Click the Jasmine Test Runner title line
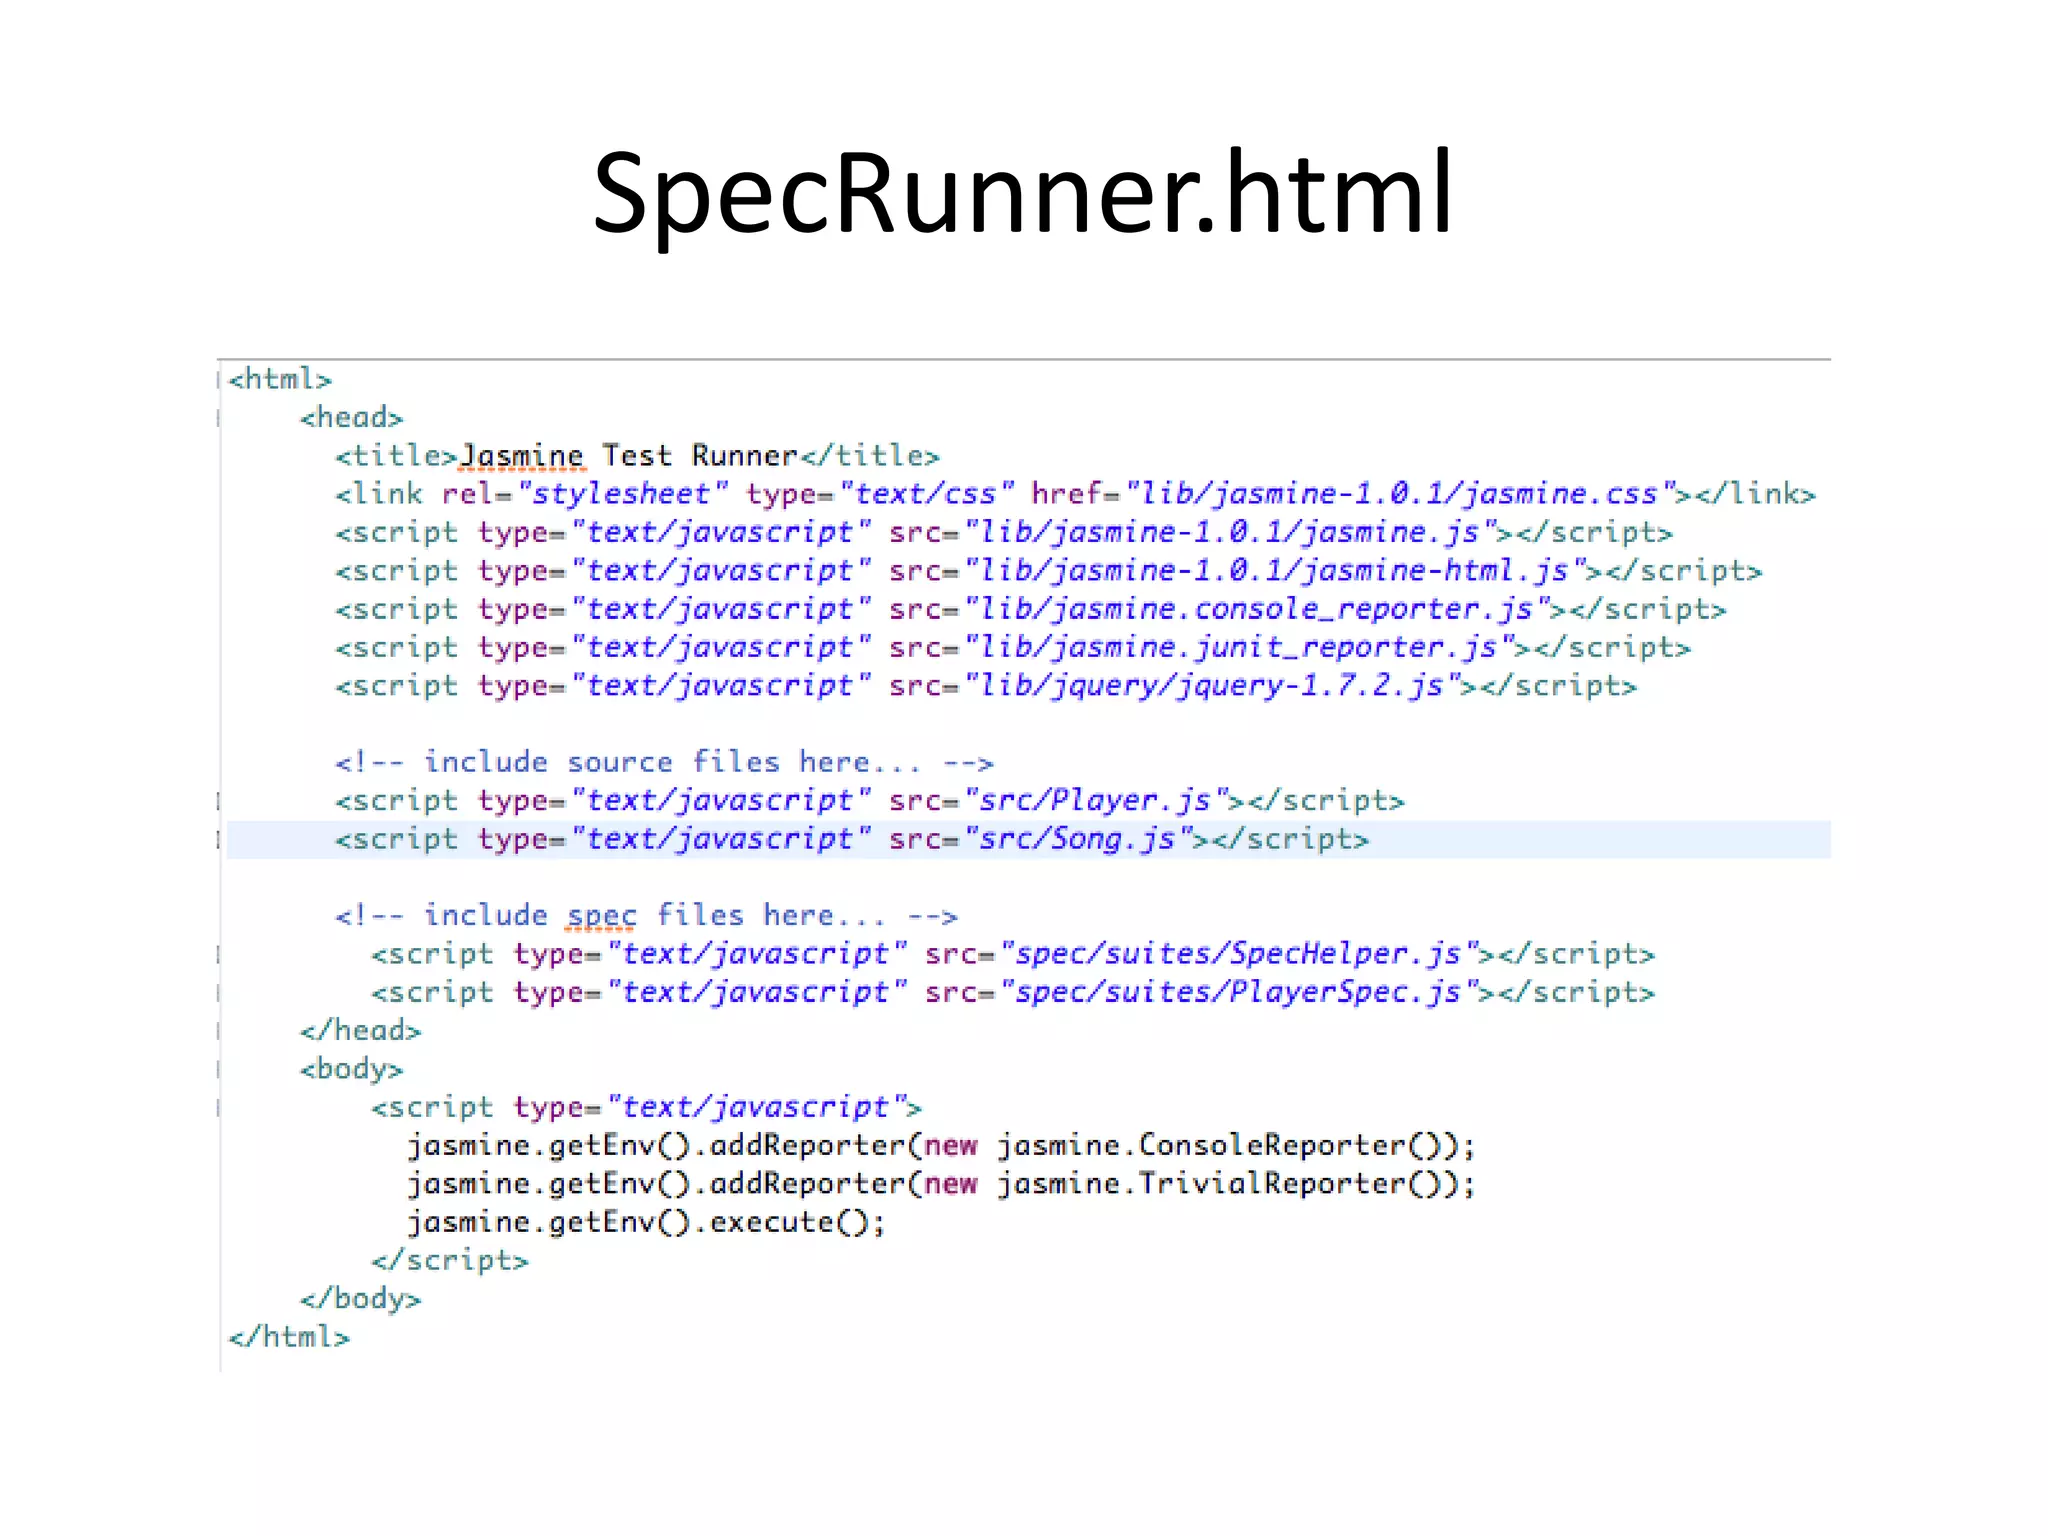Image resolution: width=2048 pixels, height=1536 pixels. pos(638,456)
